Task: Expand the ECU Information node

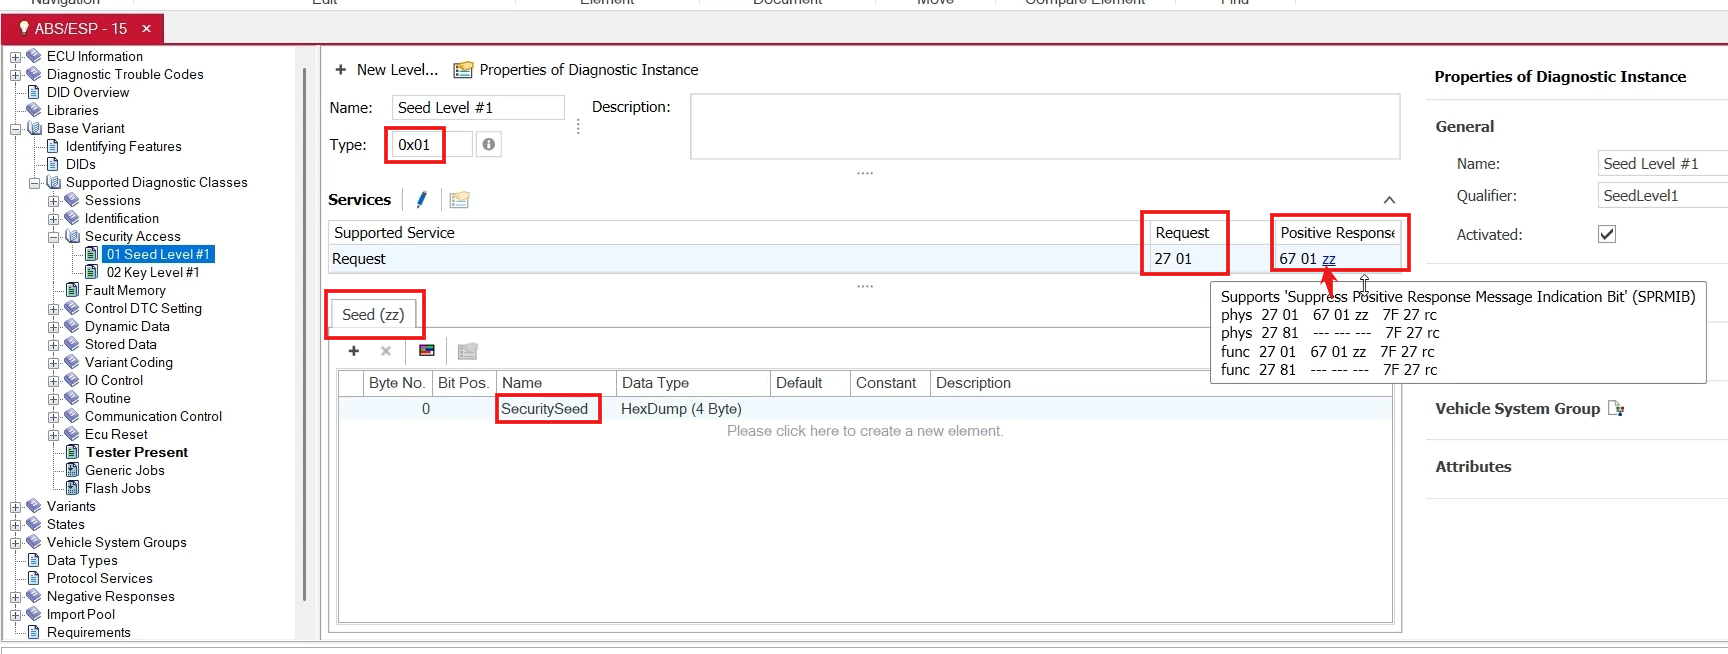Action: [15, 57]
